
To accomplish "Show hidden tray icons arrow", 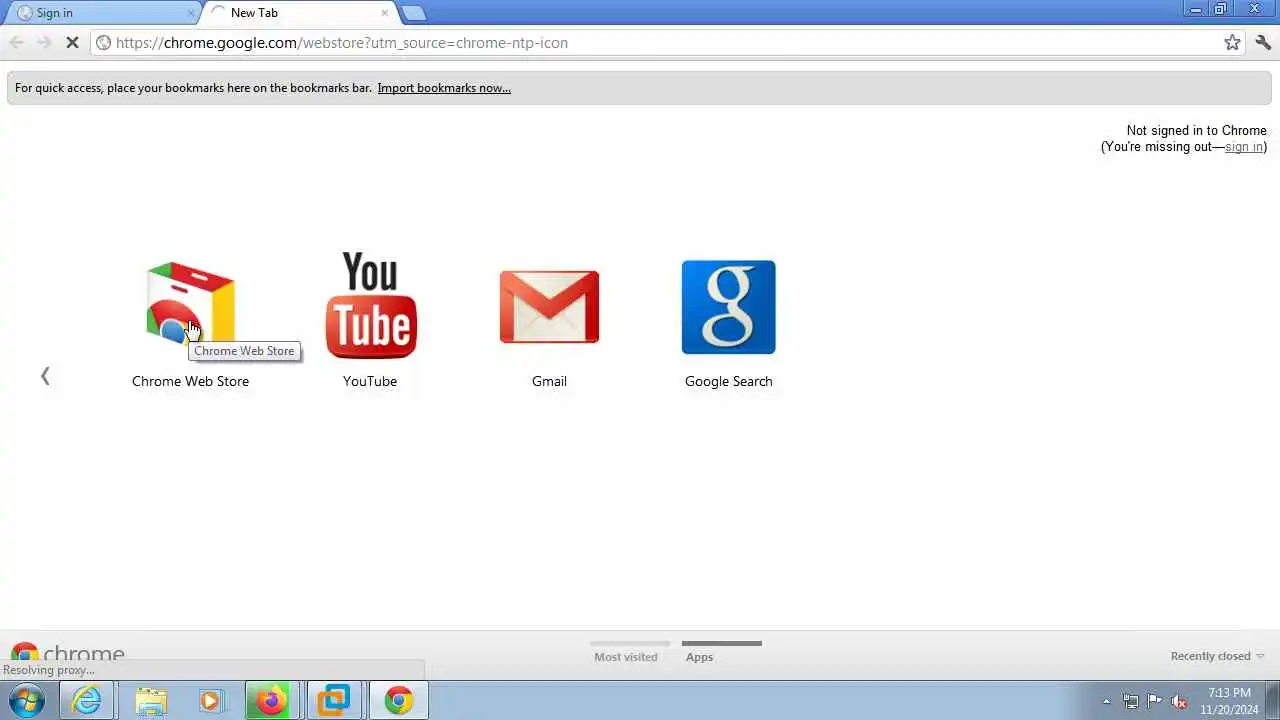I will 1106,701.
